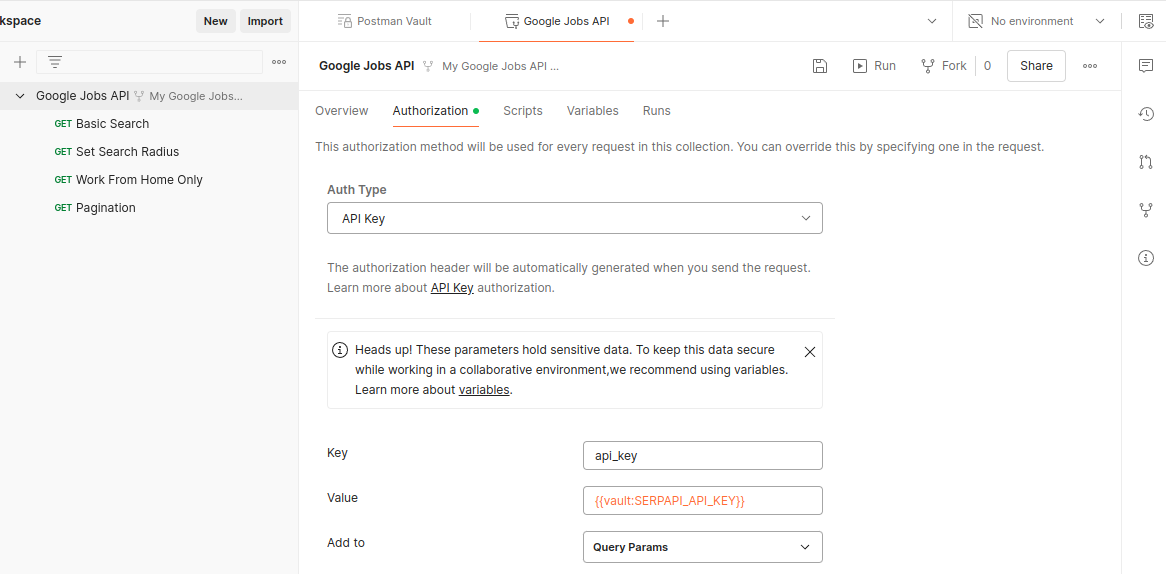Click the save collection icon
Viewport: 1166px width, 574px height.
(x=819, y=66)
